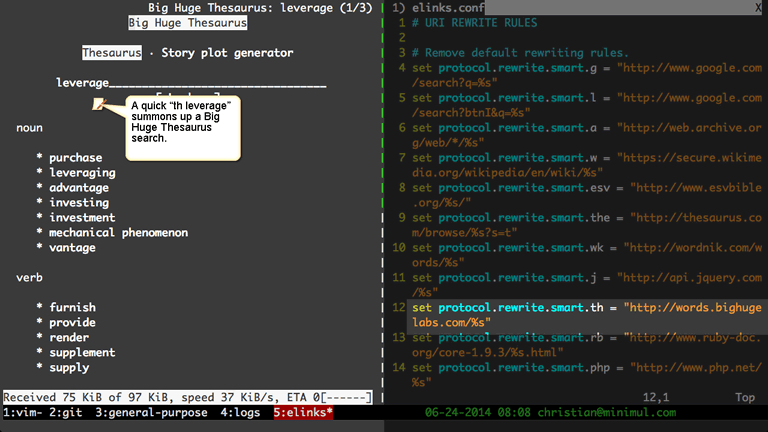Switch to the 2:git tmux window
The width and height of the screenshot is (768, 432).
(66, 412)
